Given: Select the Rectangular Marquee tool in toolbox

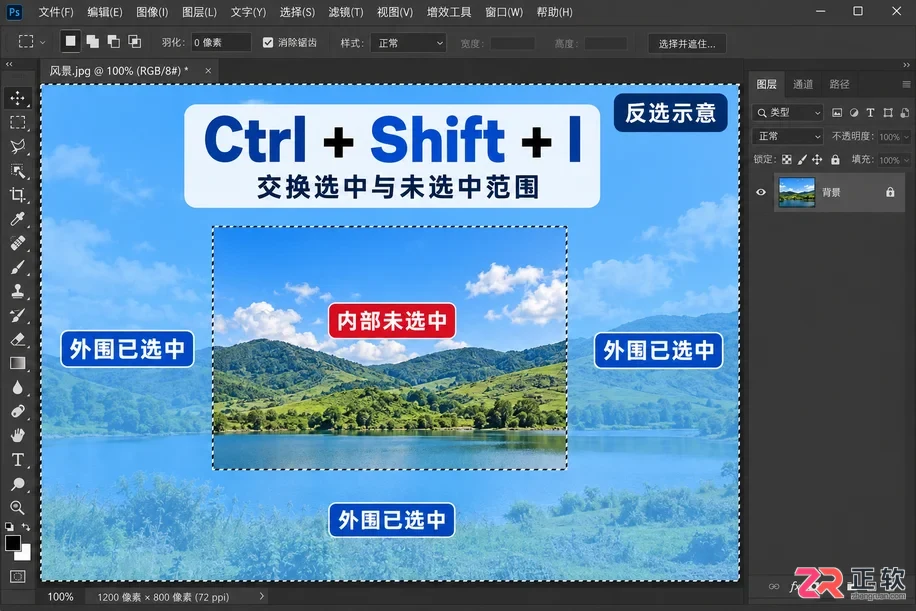Looking at the screenshot, I should (18, 122).
